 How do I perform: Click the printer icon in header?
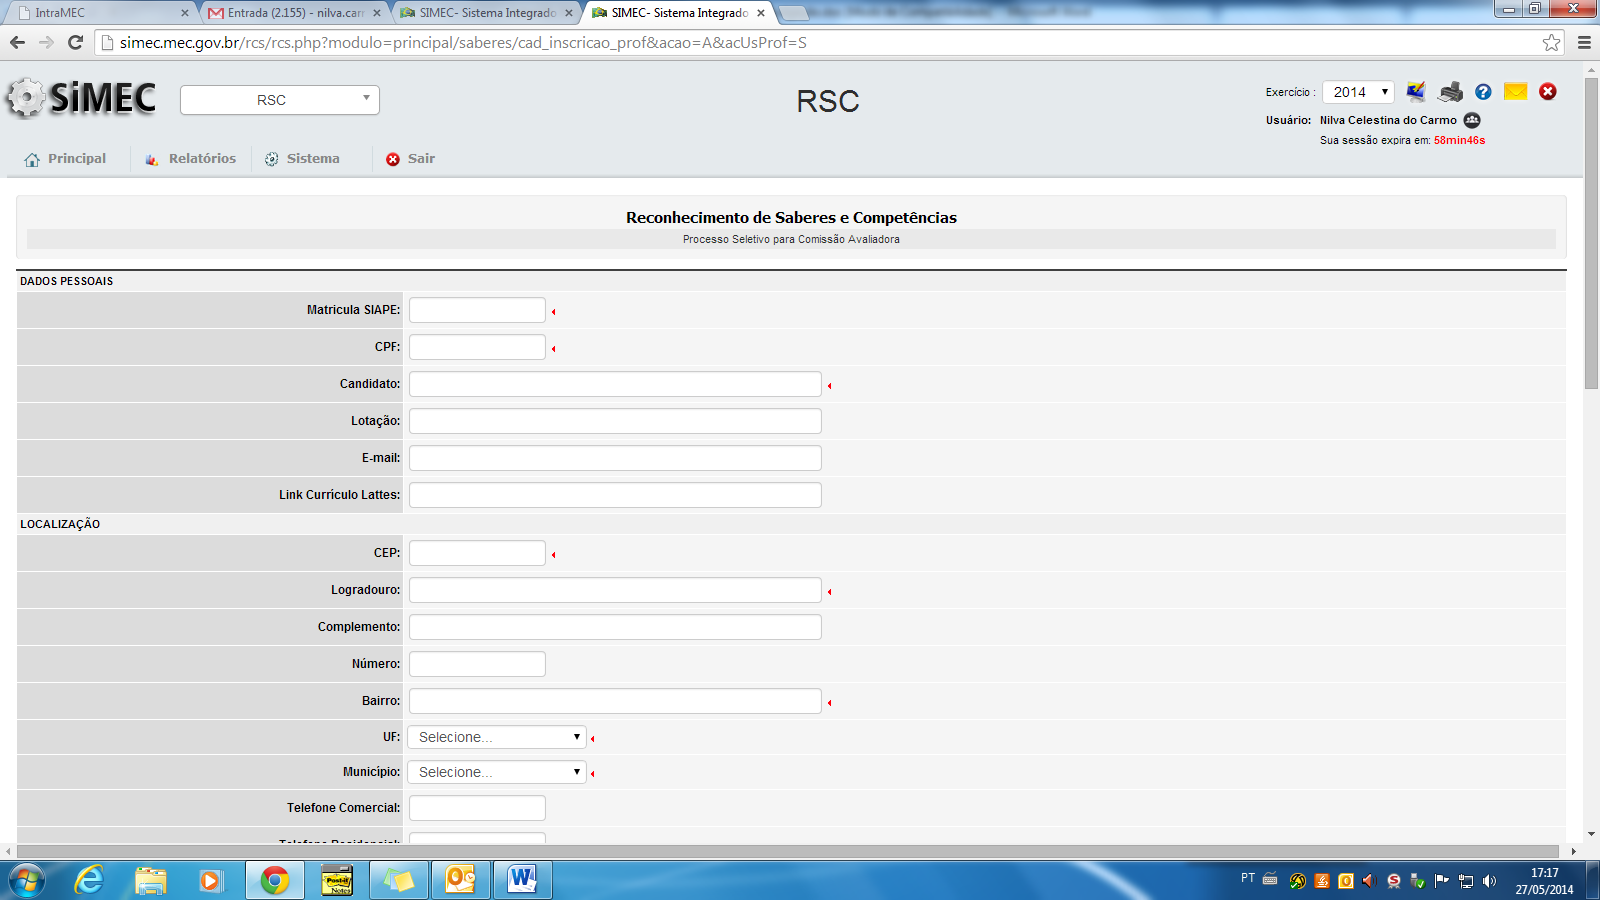pyautogui.click(x=1450, y=92)
